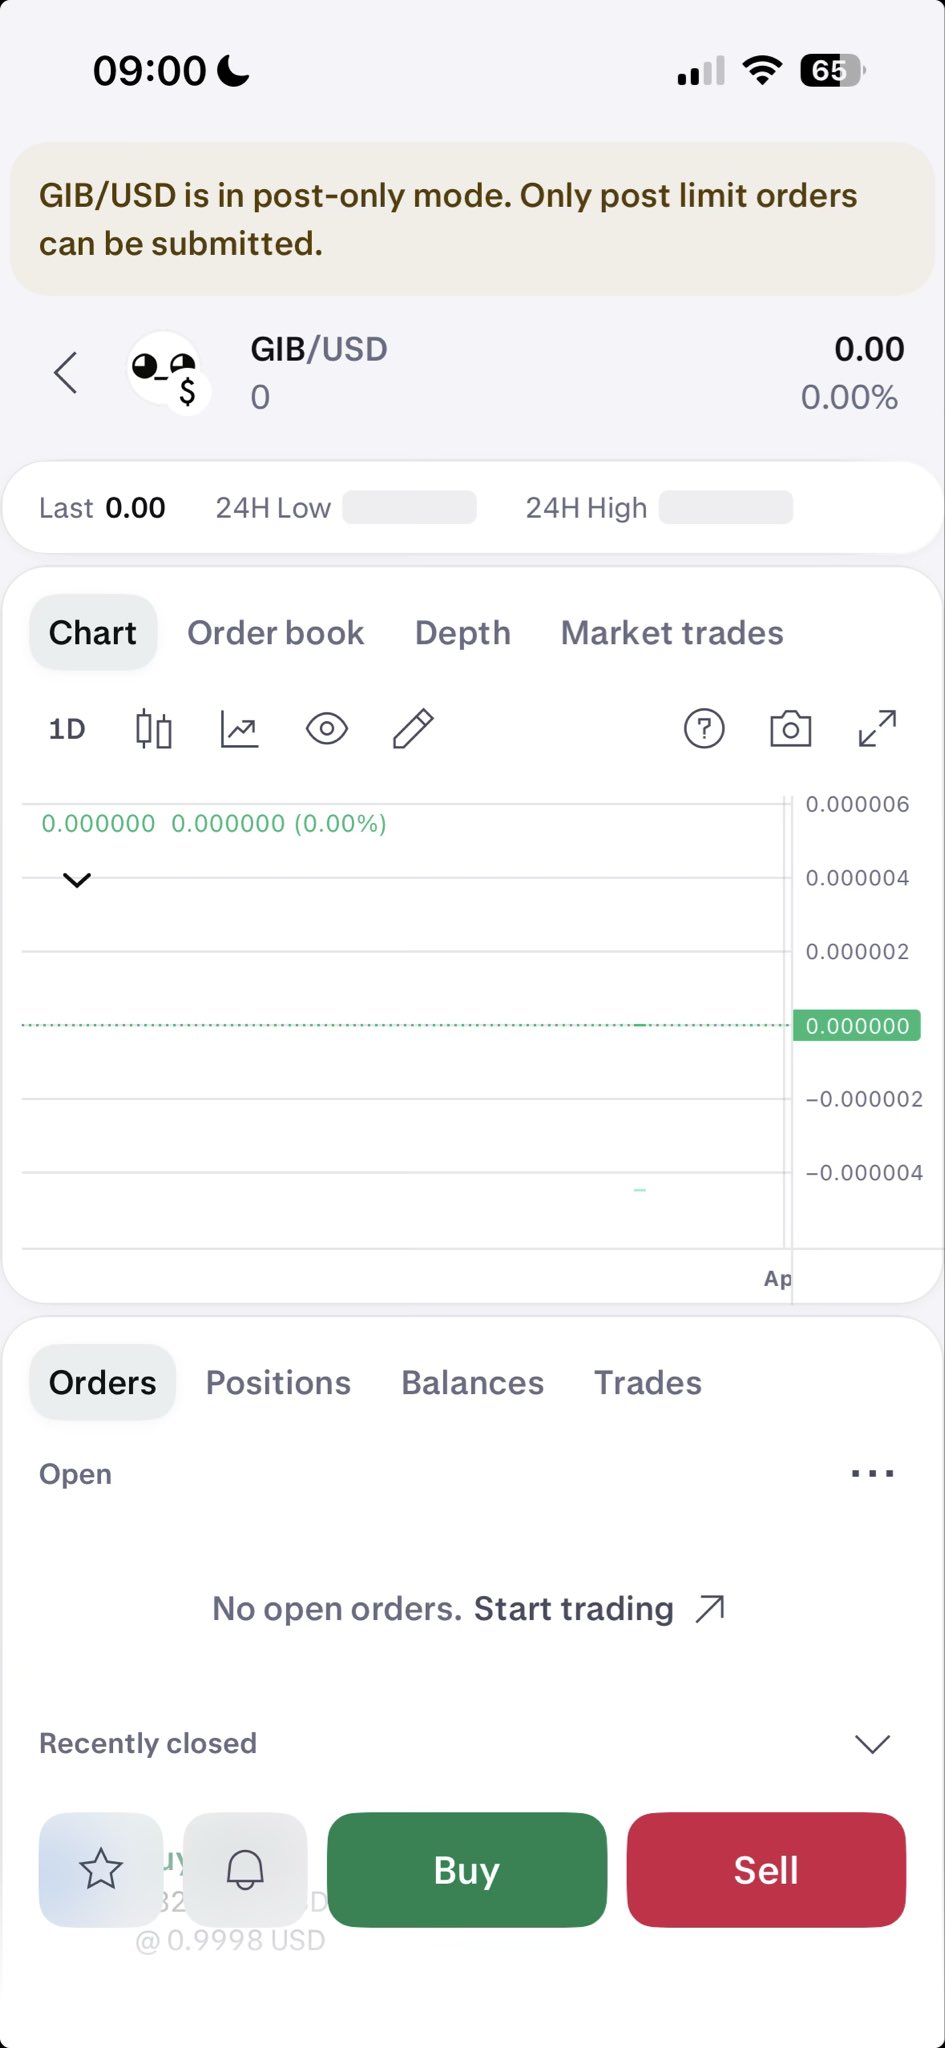Screen dimensions: 945x2048
Task: Take chart snapshot with camera icon
Action: (790, 729)
